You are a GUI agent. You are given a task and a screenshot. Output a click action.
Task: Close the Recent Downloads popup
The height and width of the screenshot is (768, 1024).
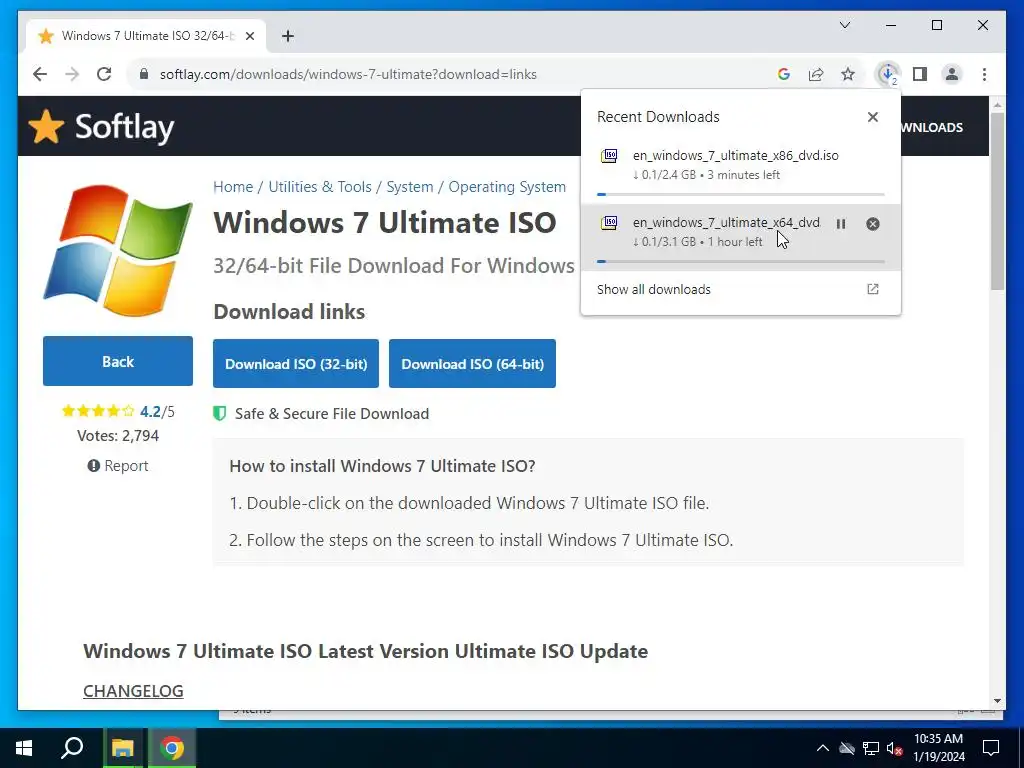click(x=872, y=117)
